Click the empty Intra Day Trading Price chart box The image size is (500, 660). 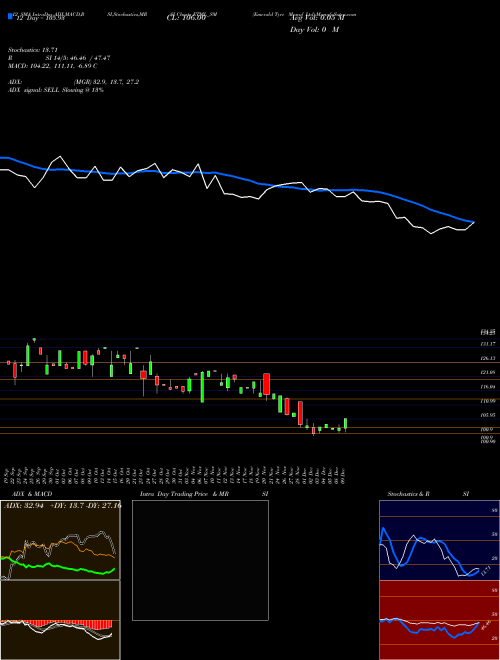(200, 560)
